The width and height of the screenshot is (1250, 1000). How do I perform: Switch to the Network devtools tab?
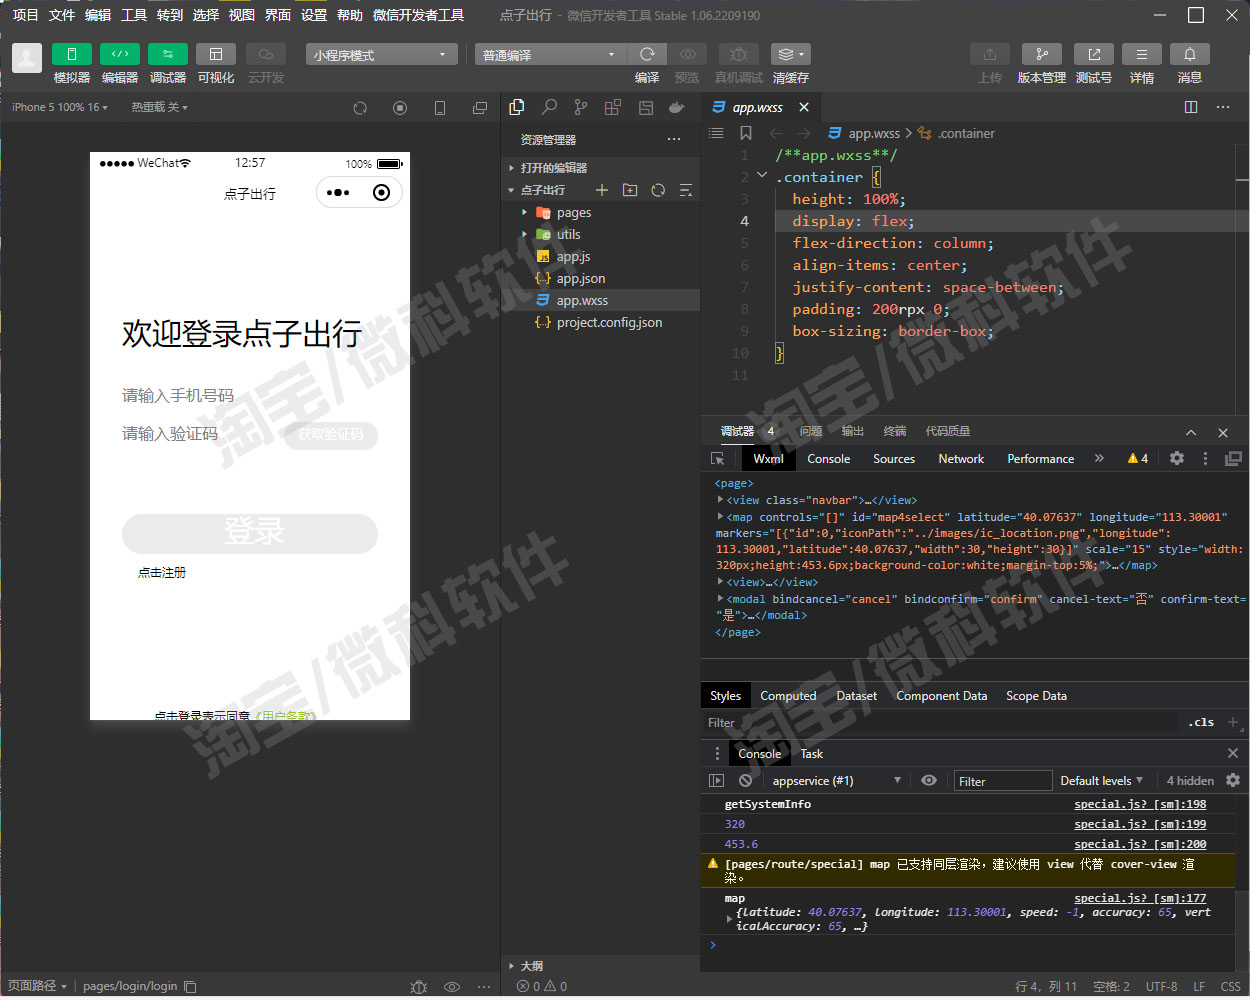(x=961, y=459)
